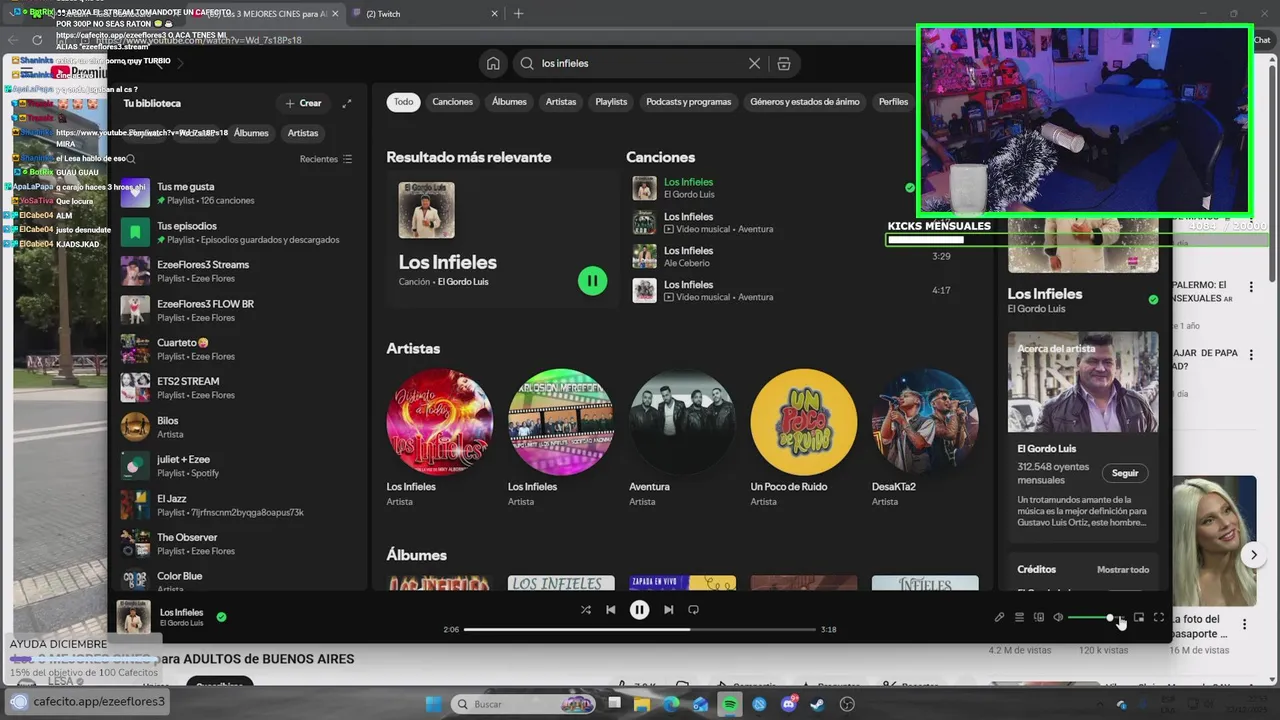
Task: Open the DesaKTa2 artist card
Action: (924, 439)
